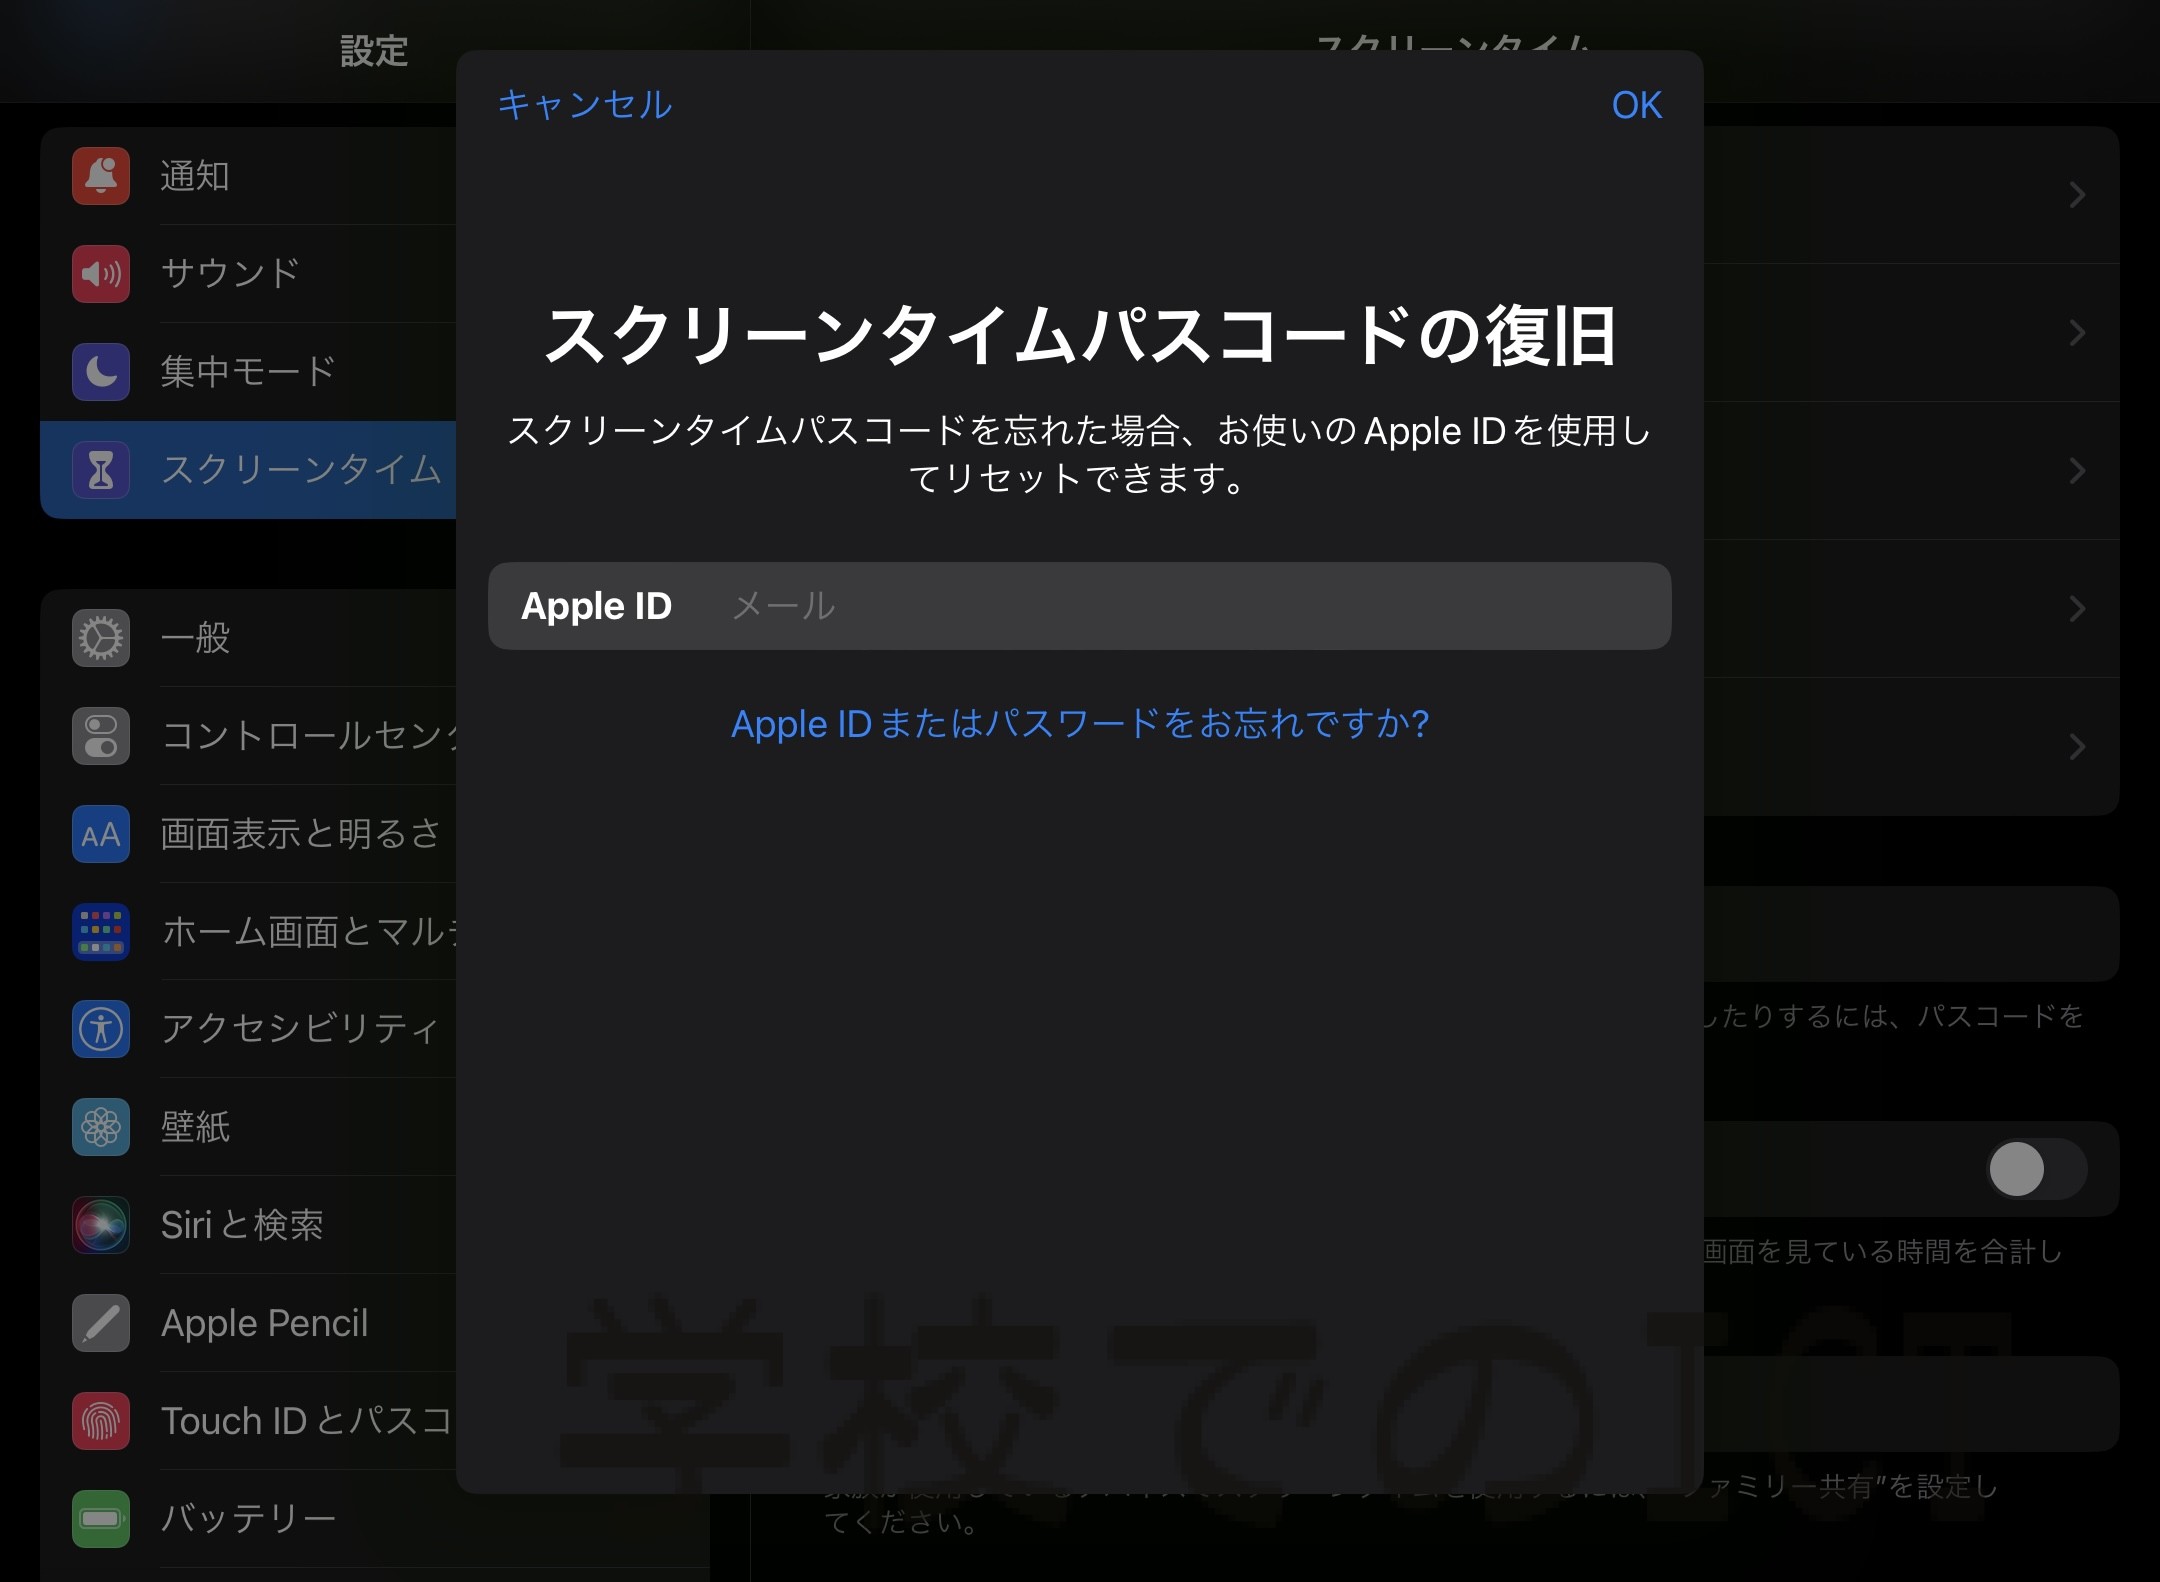
Task: Click the アクセシビリティ icon
Action: [101, 1029]
